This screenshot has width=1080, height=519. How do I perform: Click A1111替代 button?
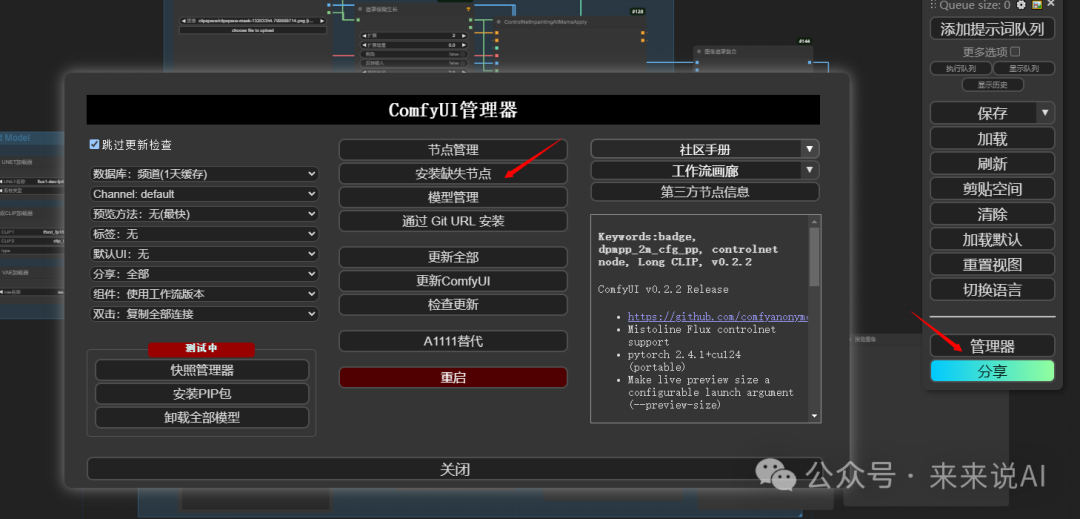point(453,341)
